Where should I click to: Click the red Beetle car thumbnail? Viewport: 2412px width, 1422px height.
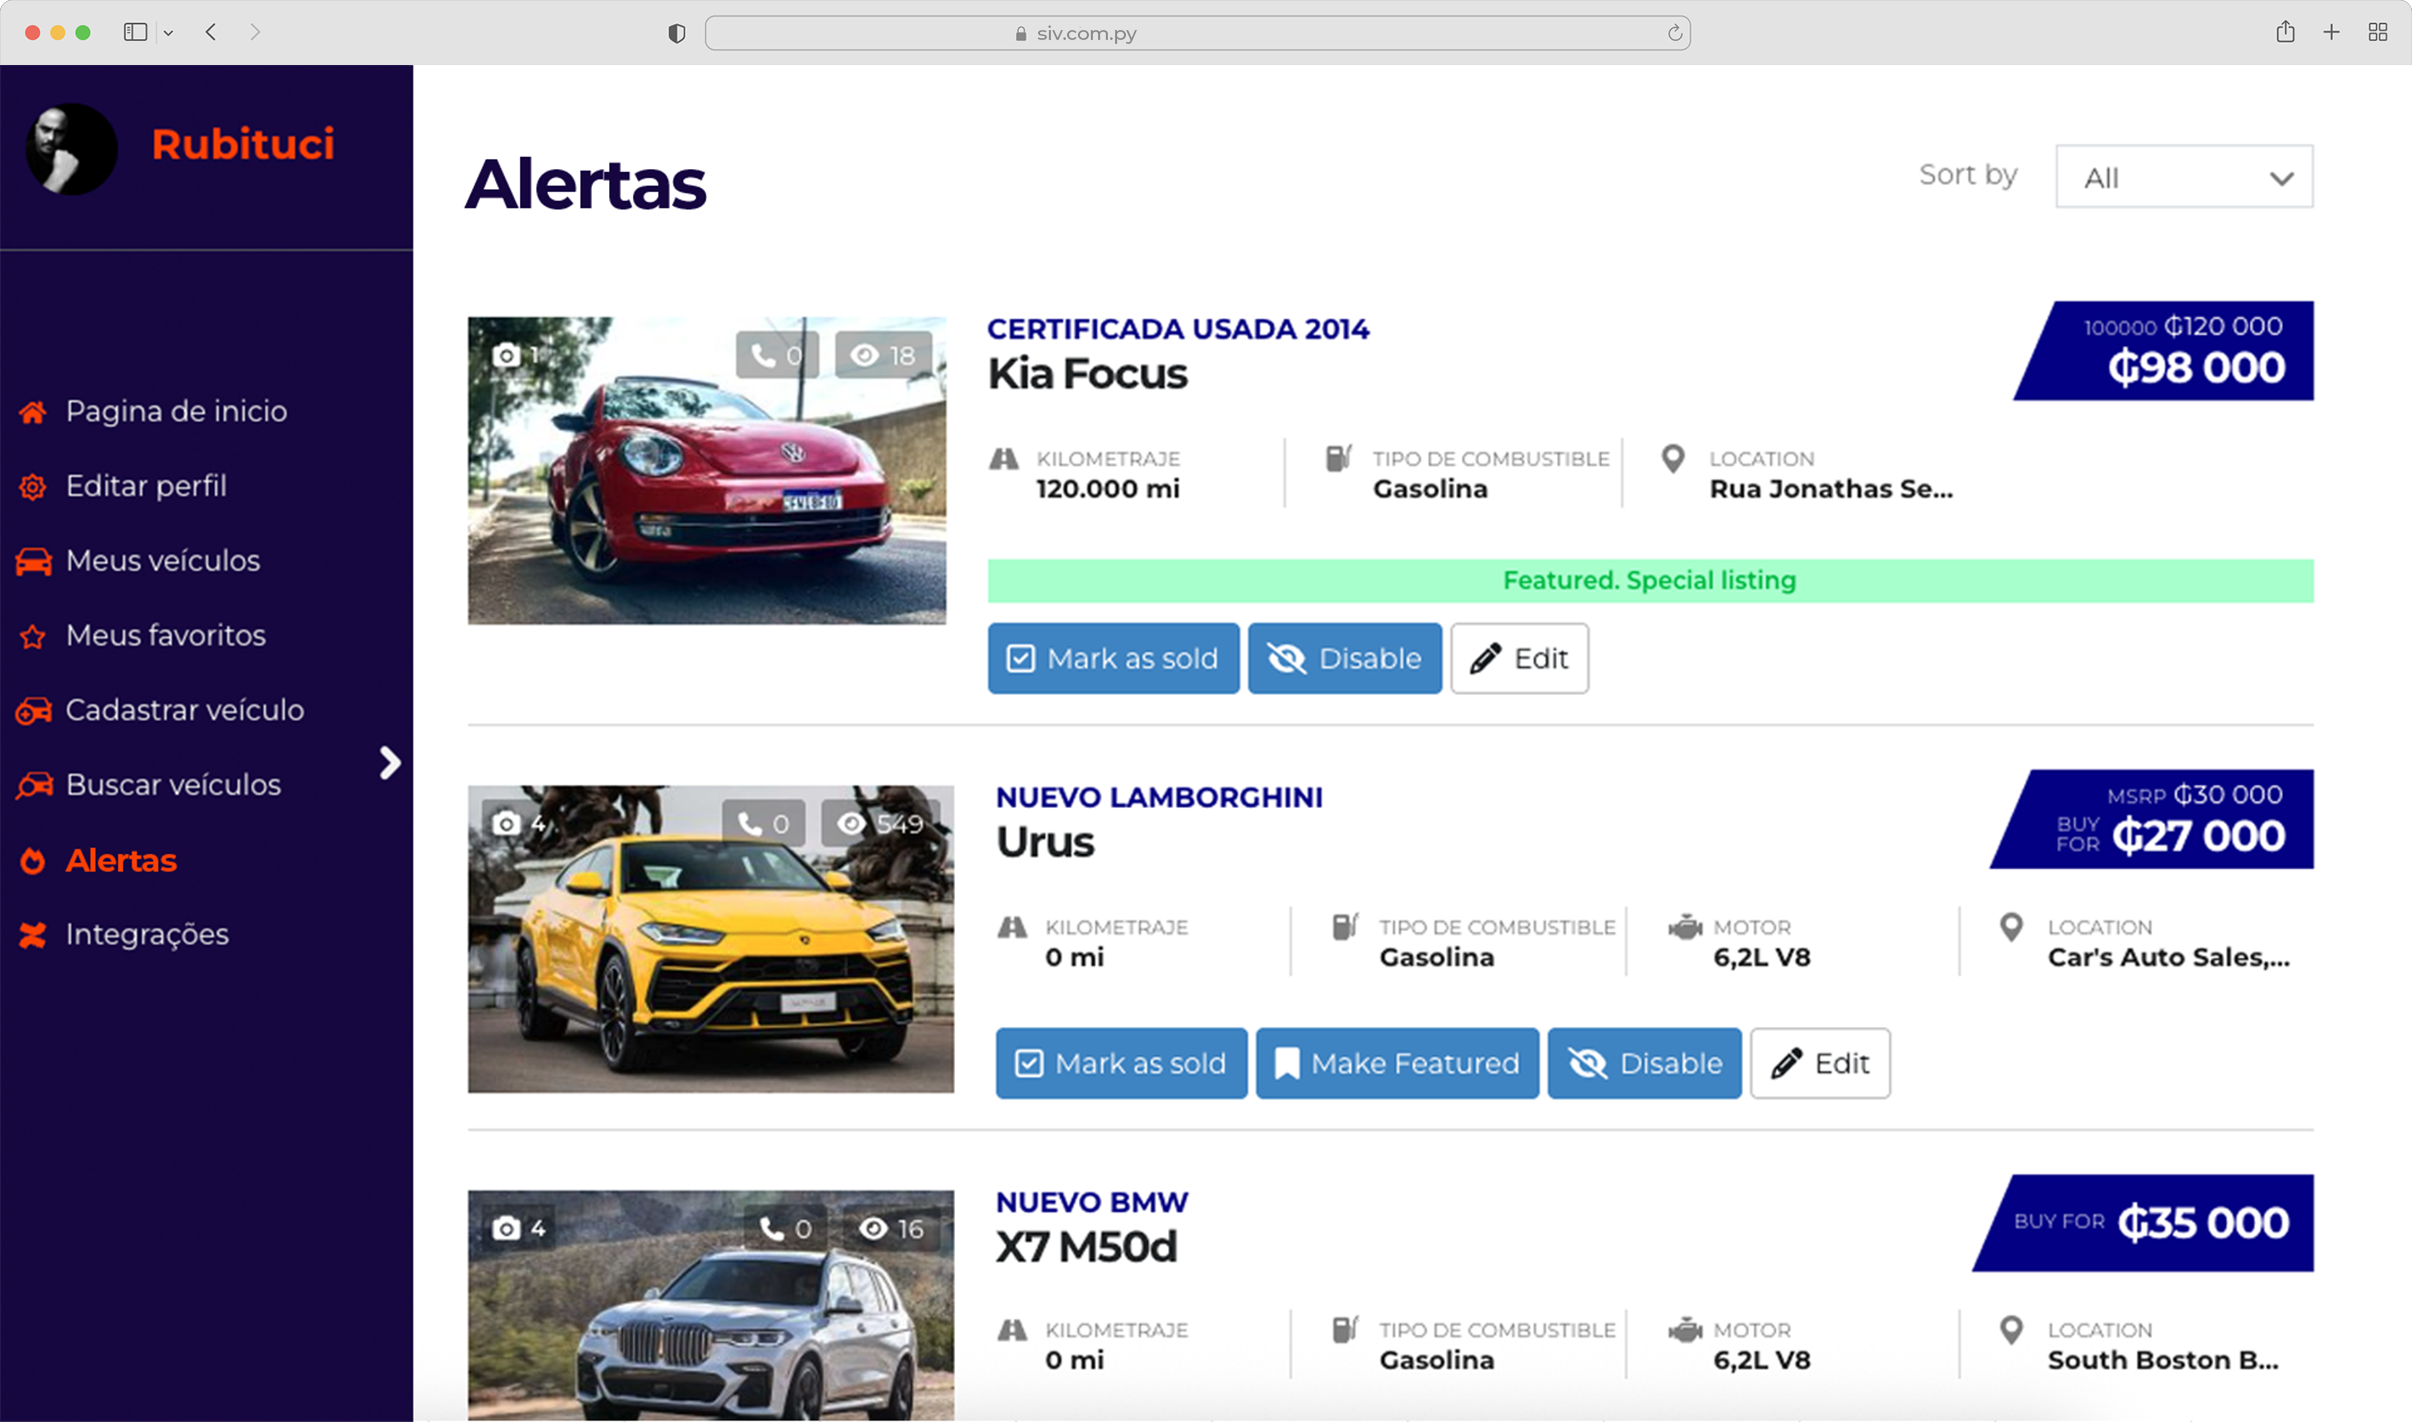point(707,471)
